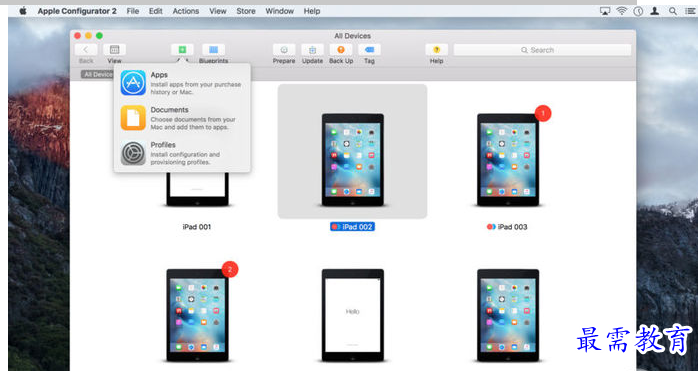Click the App Store icon beside Apps

[x=133, y=83]
